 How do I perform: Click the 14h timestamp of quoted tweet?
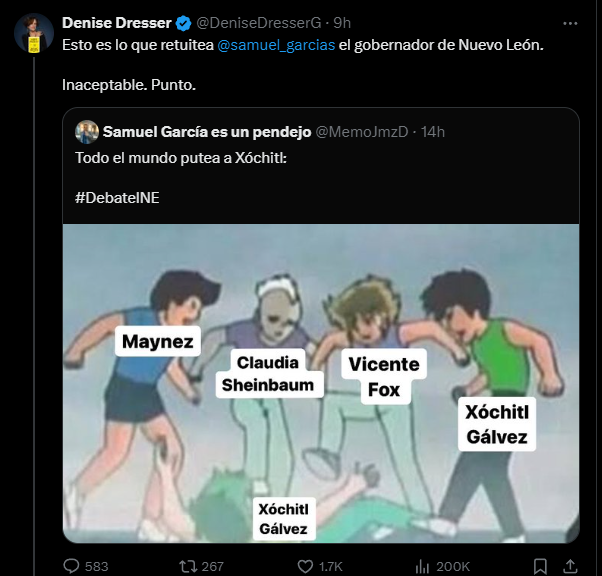click(x=433, y=132)
